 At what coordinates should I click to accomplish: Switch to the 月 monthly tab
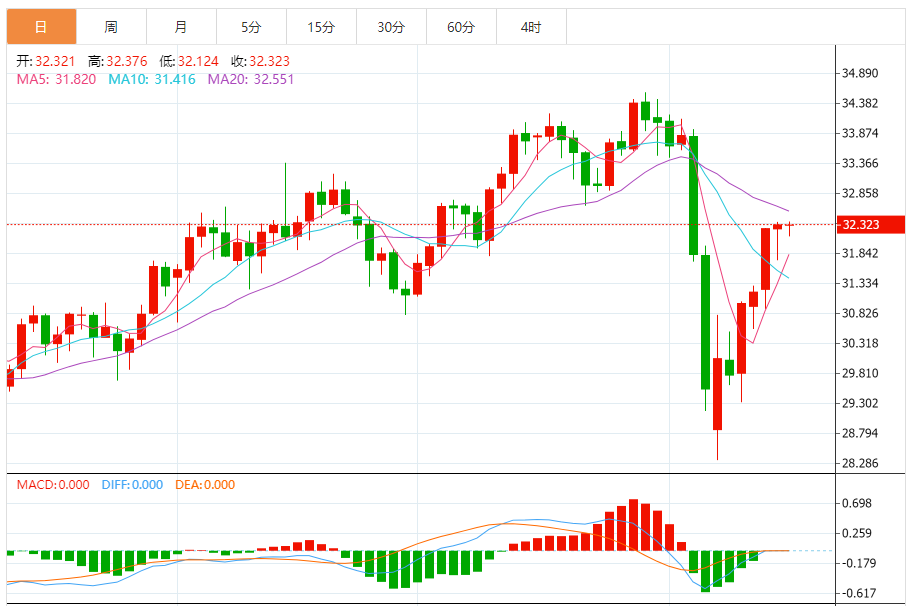pos(181,27)
